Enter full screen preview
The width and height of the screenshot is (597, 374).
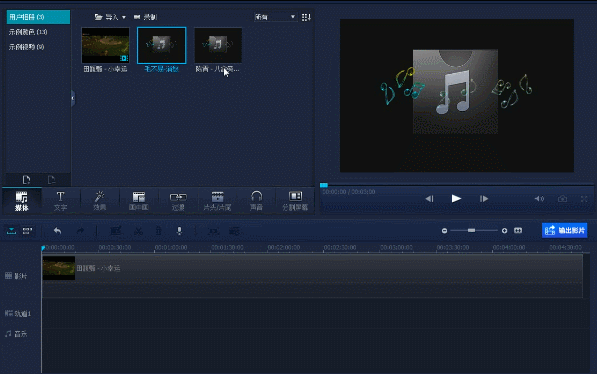click(584, 198)
